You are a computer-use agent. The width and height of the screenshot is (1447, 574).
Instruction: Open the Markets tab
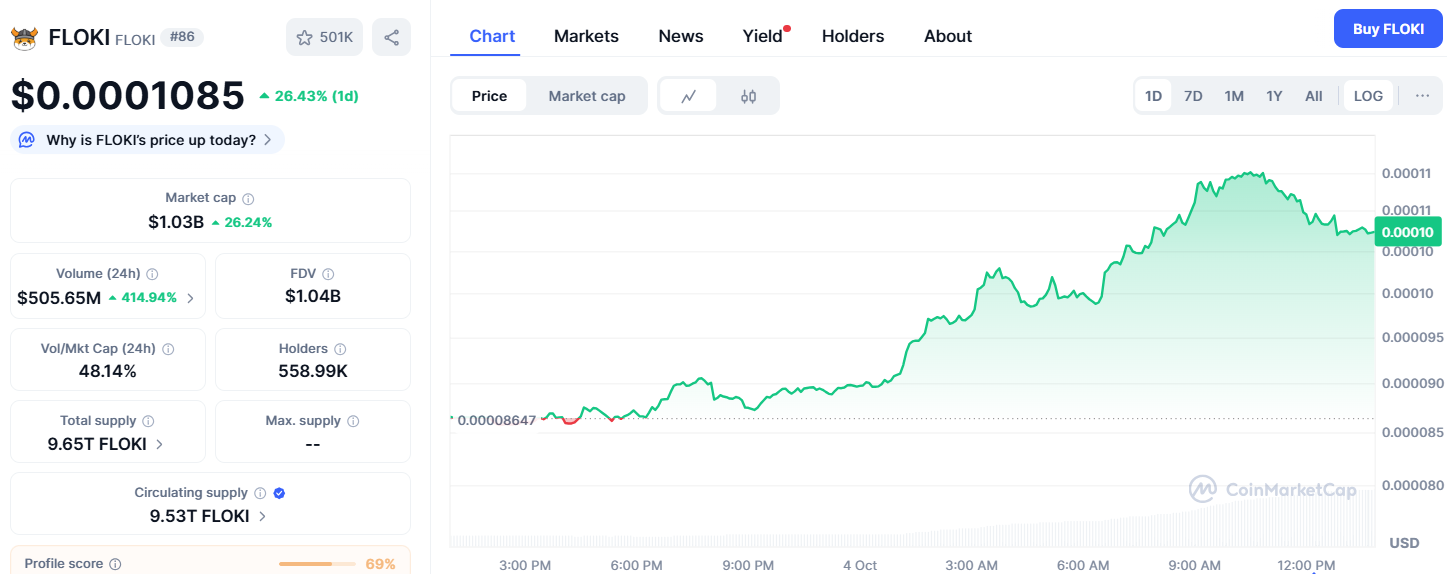tap(586, 36)
